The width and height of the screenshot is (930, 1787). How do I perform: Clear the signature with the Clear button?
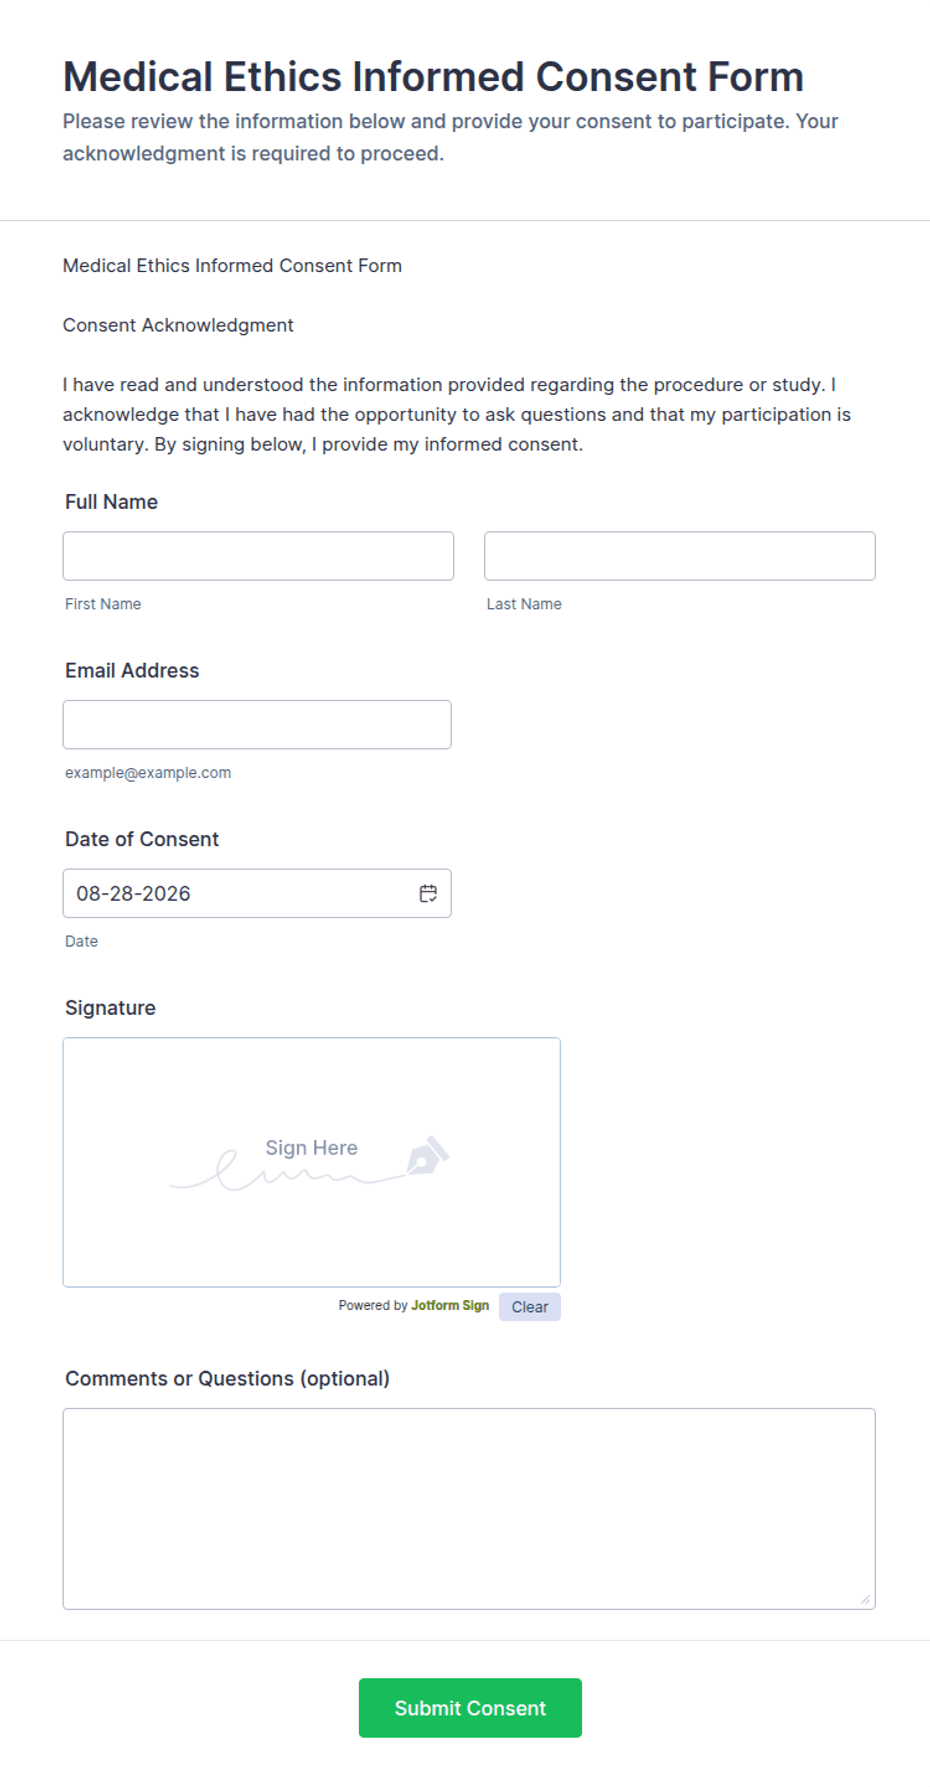tap(530, 1307)
